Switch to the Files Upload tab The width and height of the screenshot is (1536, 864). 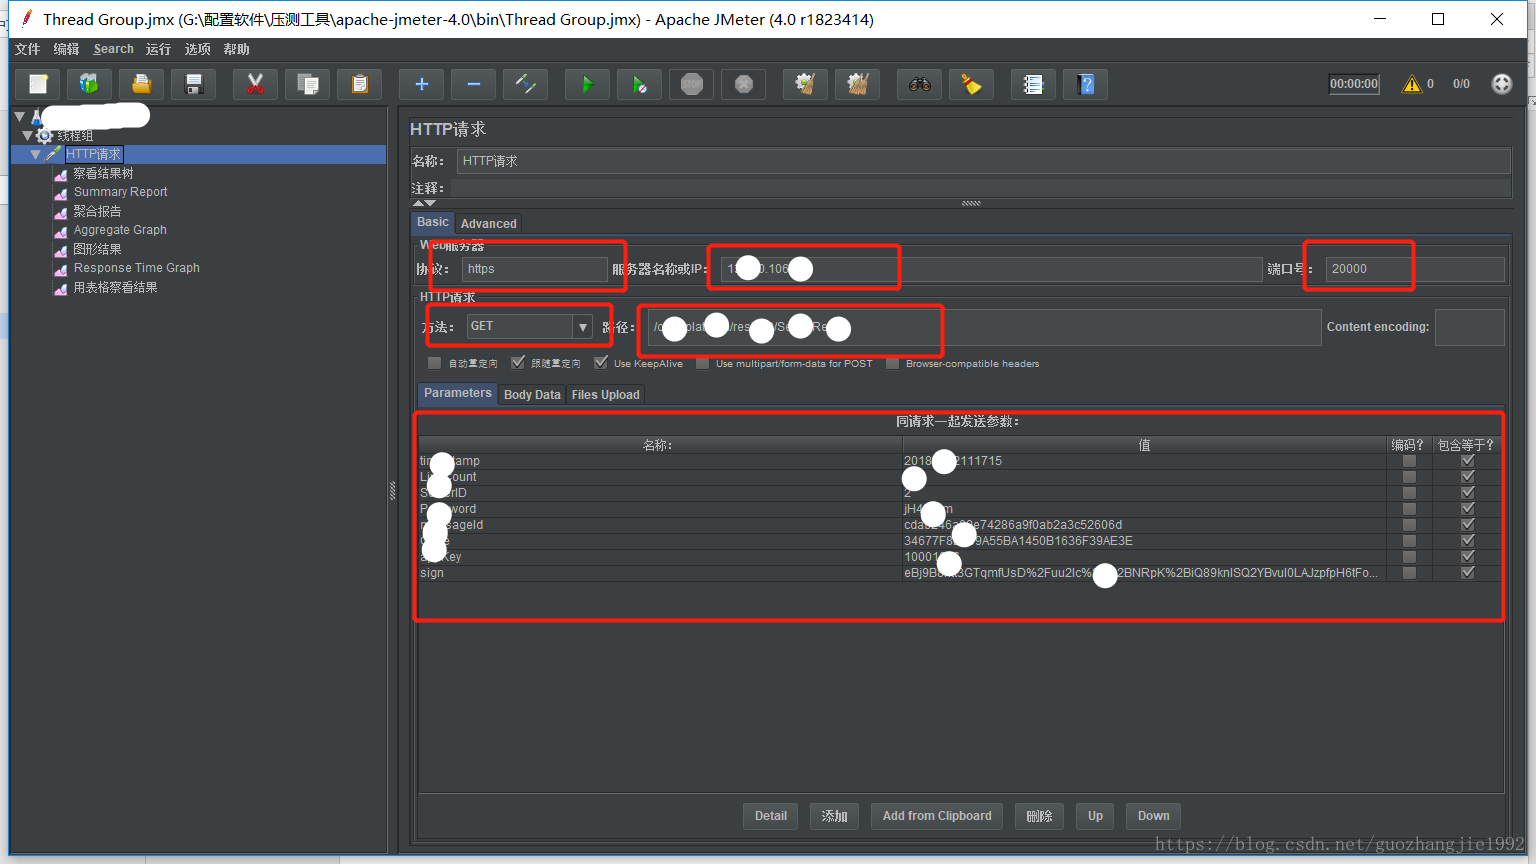(605, 395)
